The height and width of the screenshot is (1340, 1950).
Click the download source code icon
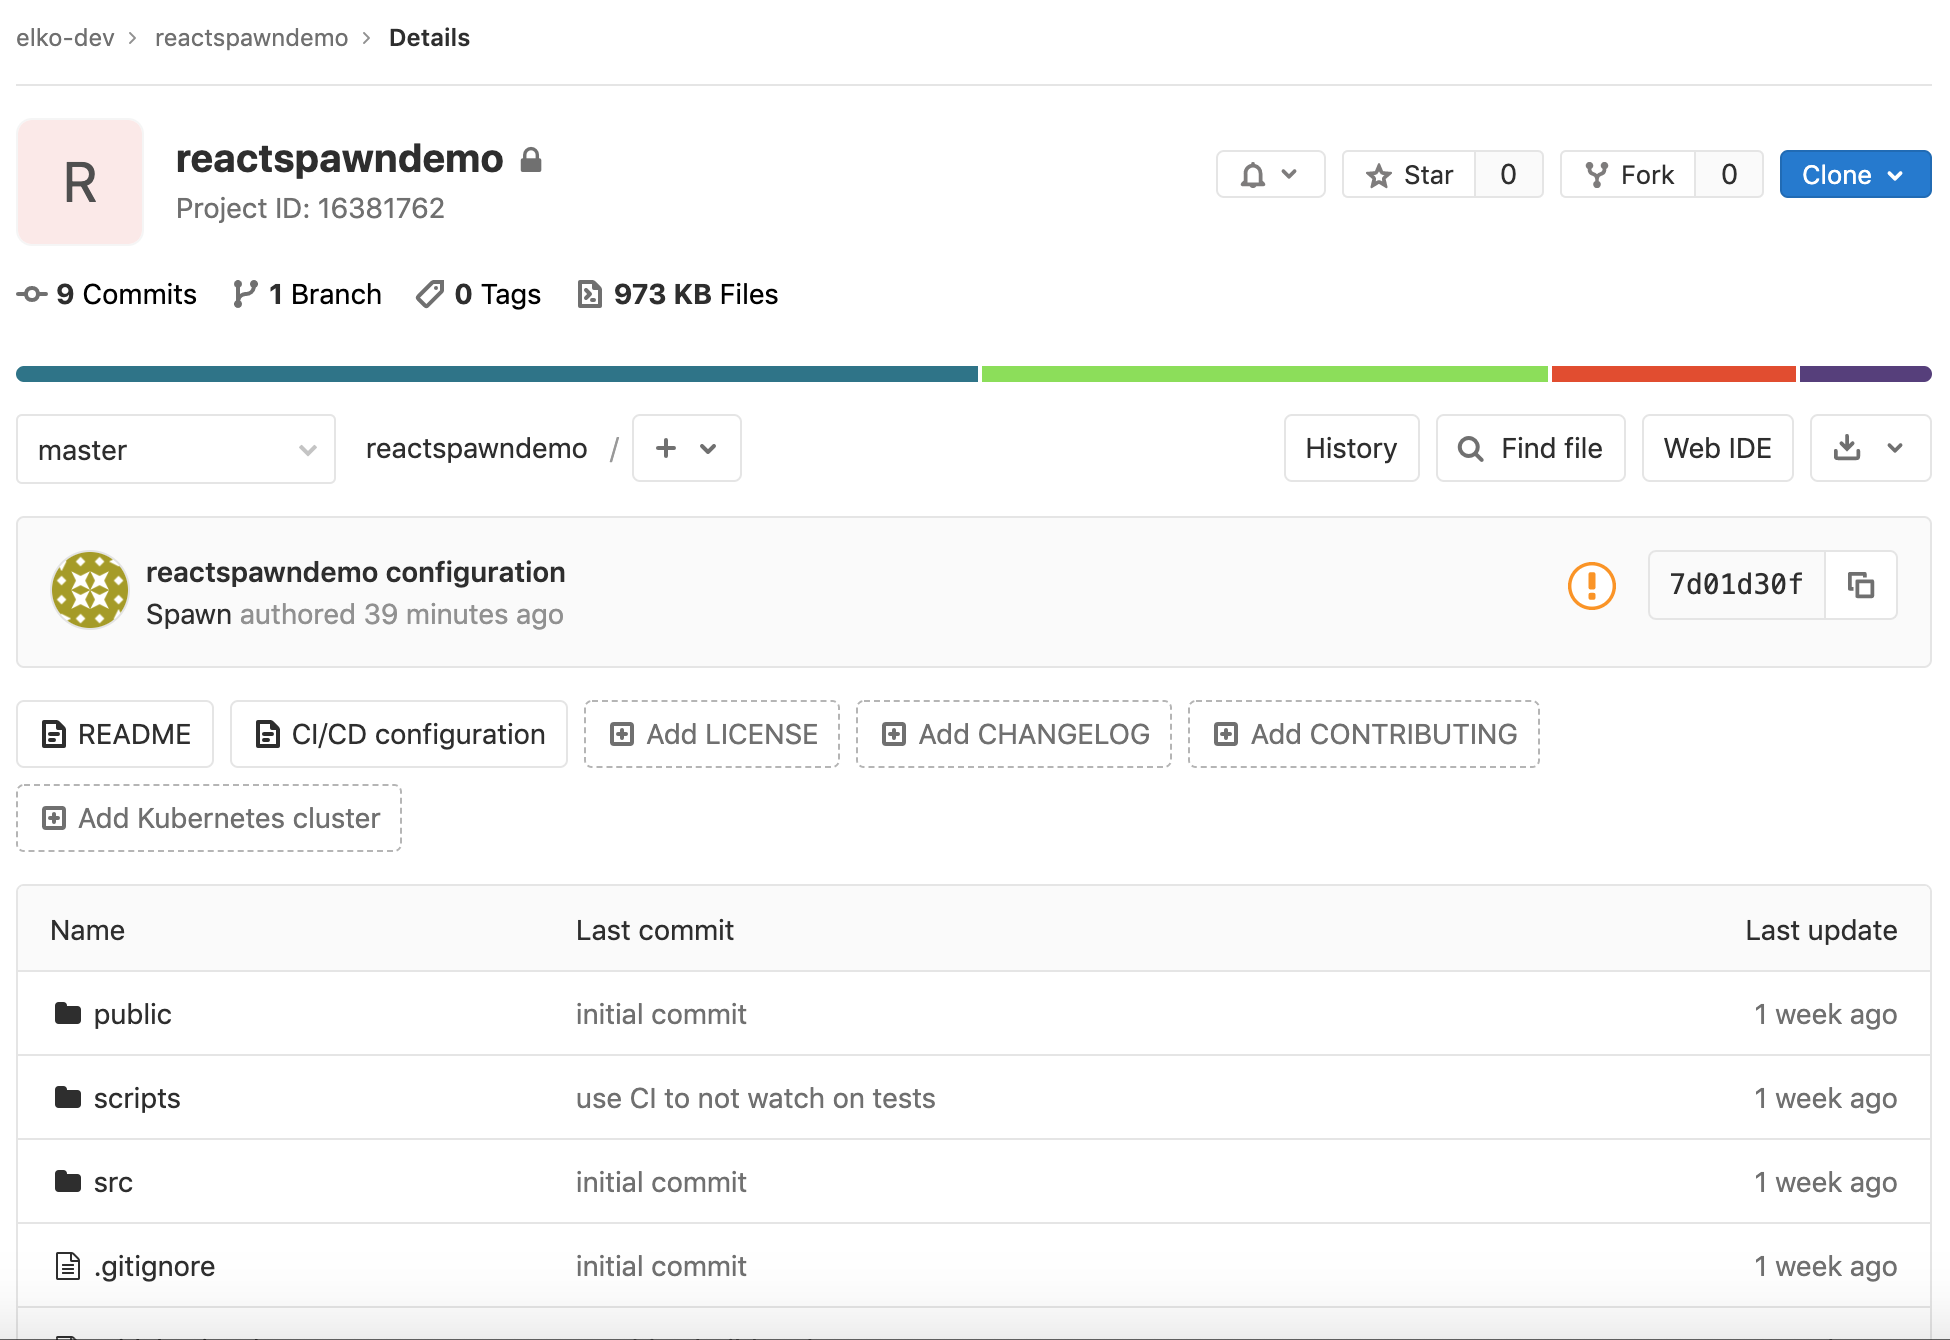tap(1847, 448)
